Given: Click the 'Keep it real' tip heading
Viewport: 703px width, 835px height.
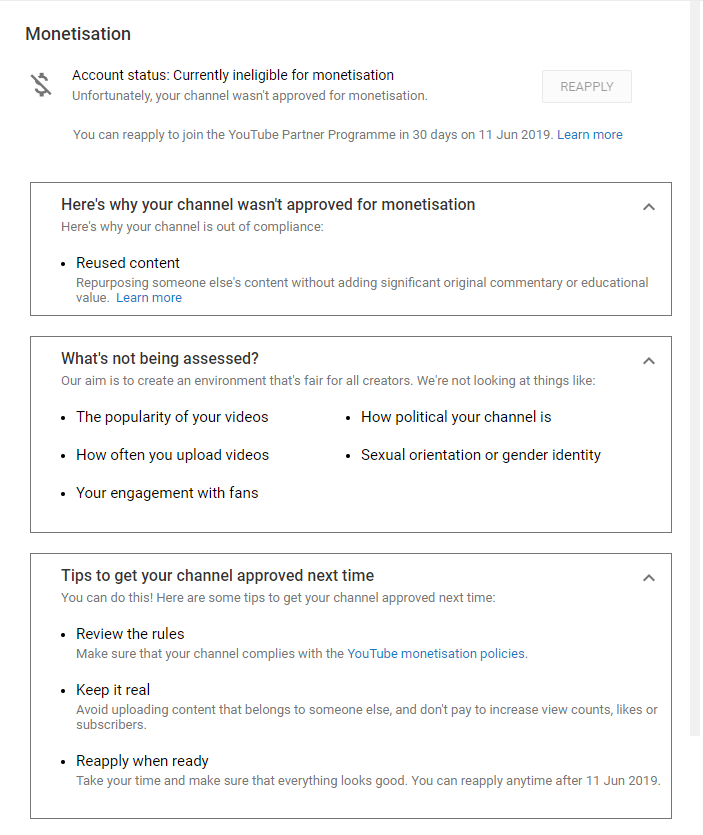Looking at the screenshot, I should pyautogui.click(x=113, y=690).
